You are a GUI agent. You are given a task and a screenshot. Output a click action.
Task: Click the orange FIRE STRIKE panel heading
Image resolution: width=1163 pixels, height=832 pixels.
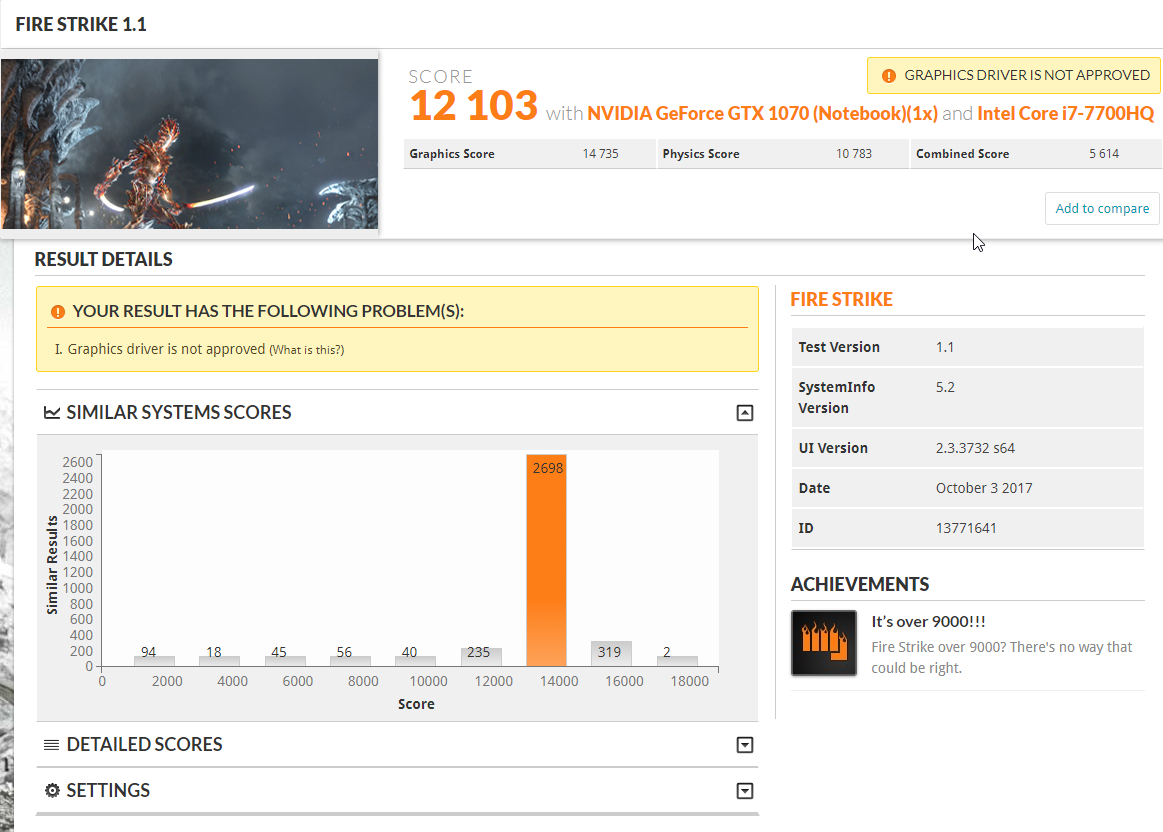pos(841,300)
